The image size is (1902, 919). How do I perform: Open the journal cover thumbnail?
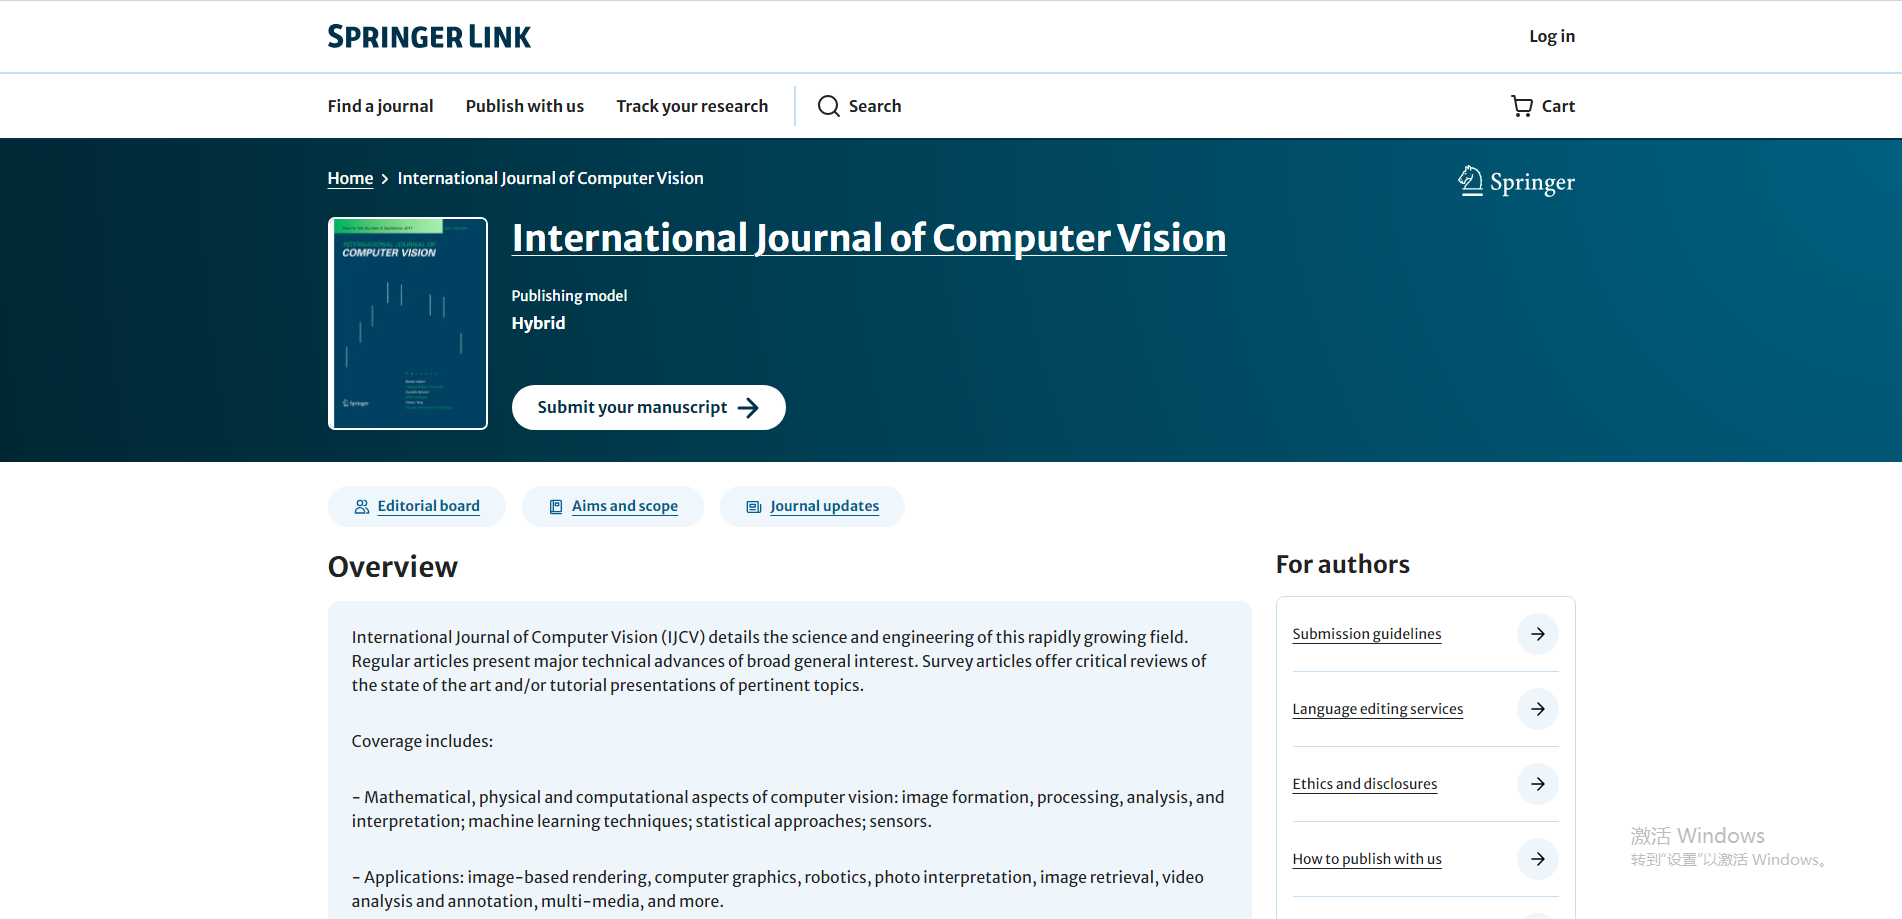408,324
